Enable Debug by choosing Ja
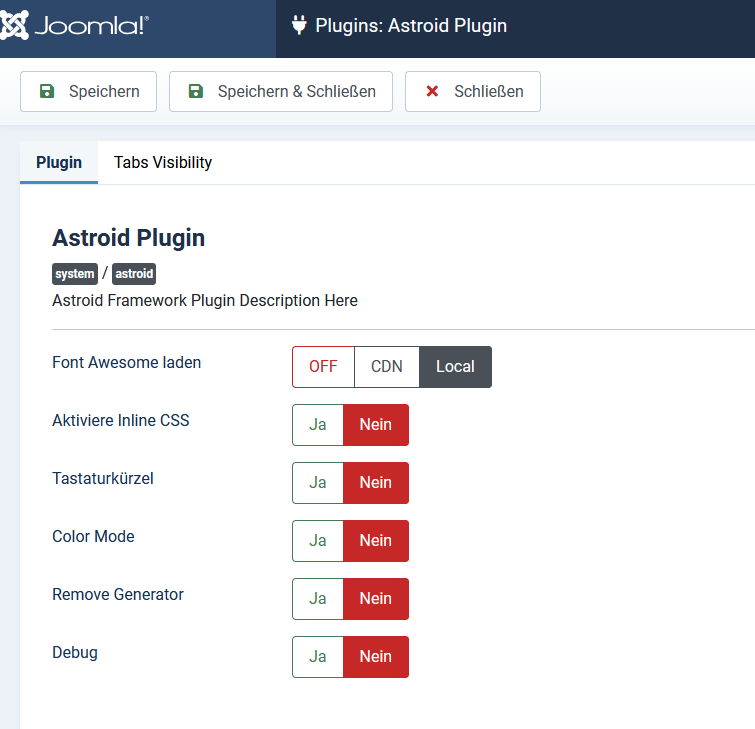Viewport: 755px width, 729px height. [318, 657]
